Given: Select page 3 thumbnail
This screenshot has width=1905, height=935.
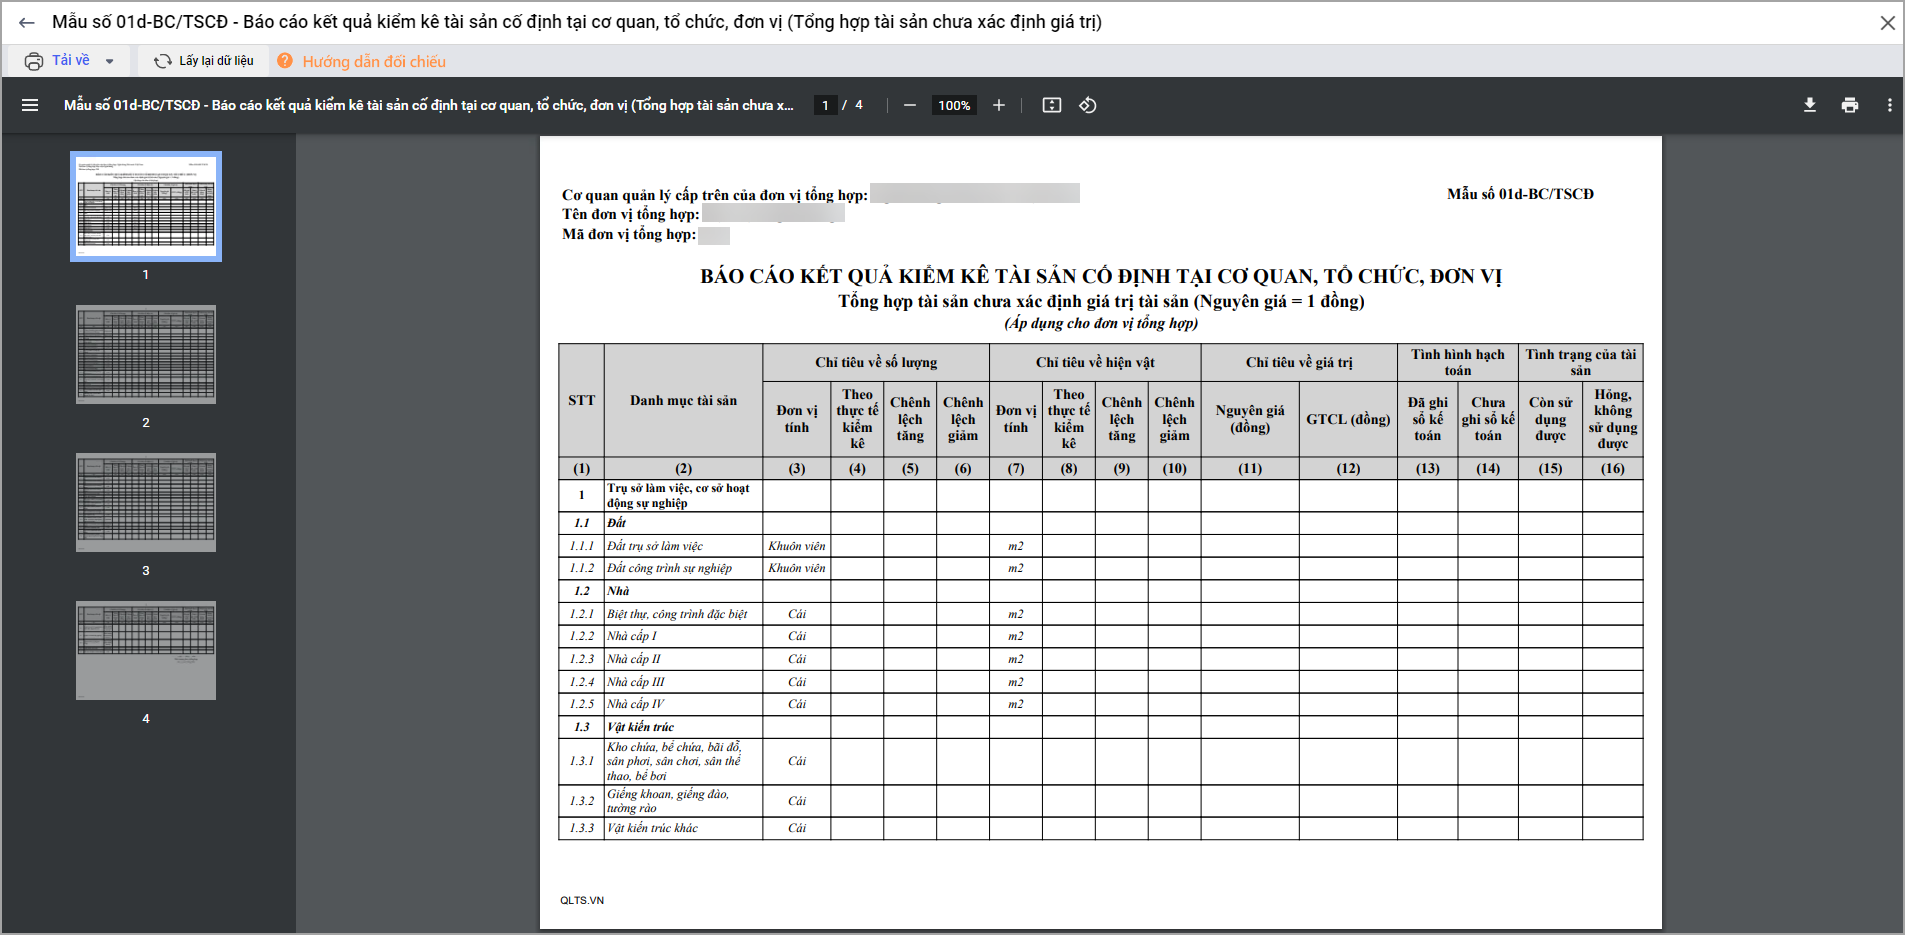Looking at the screenshot, I should point(146,502).
